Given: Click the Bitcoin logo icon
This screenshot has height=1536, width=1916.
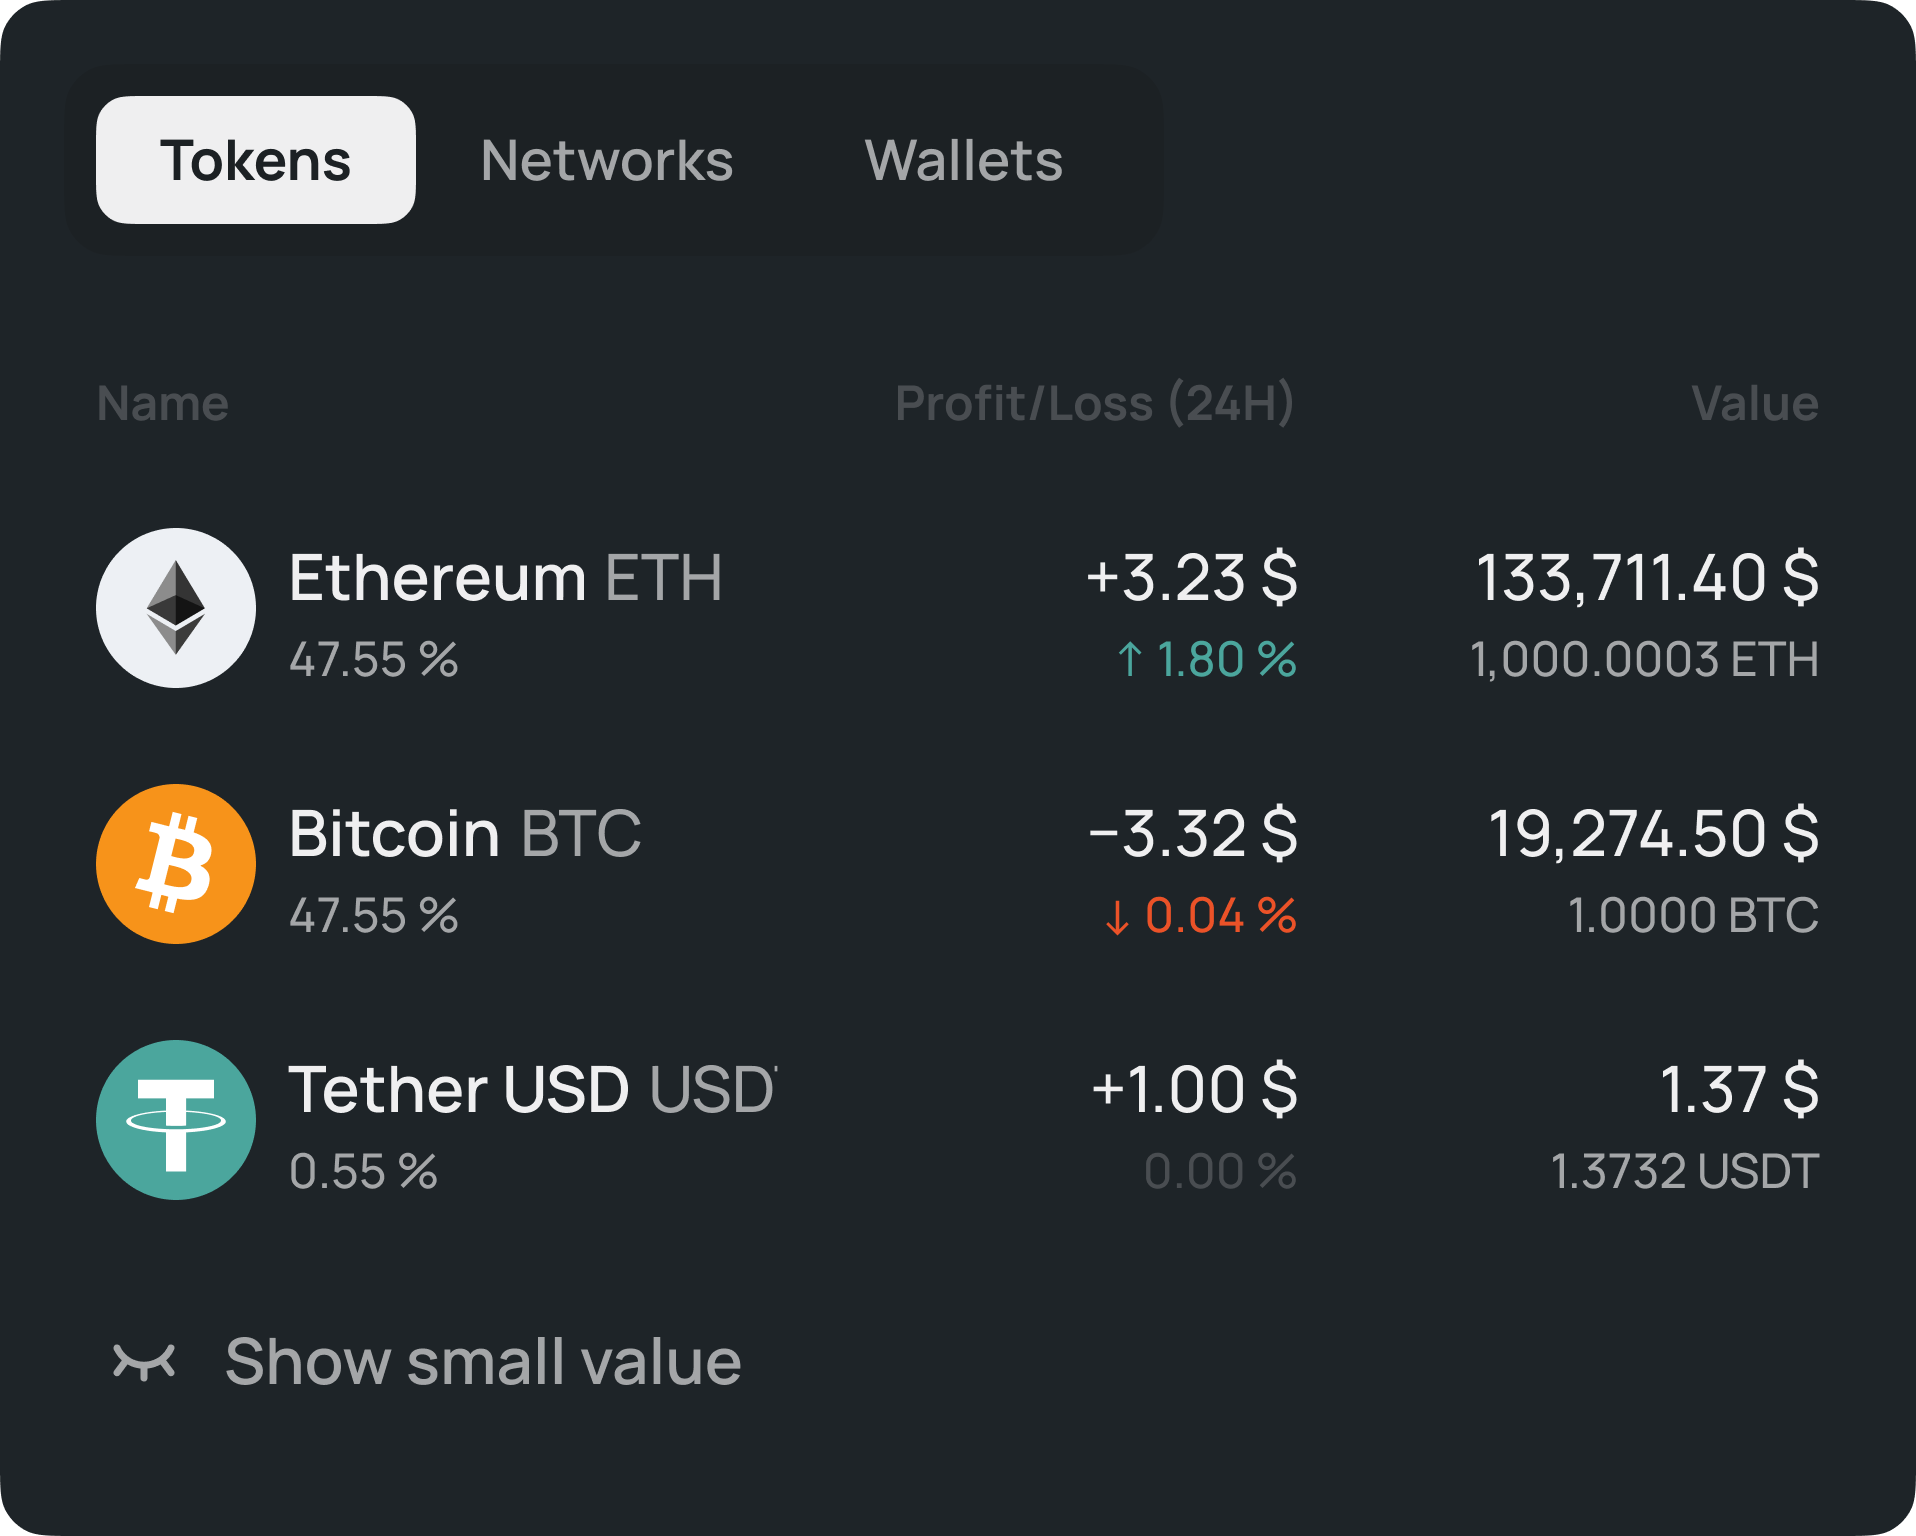Looking at the screenshot, I should (x=176, y=864).
